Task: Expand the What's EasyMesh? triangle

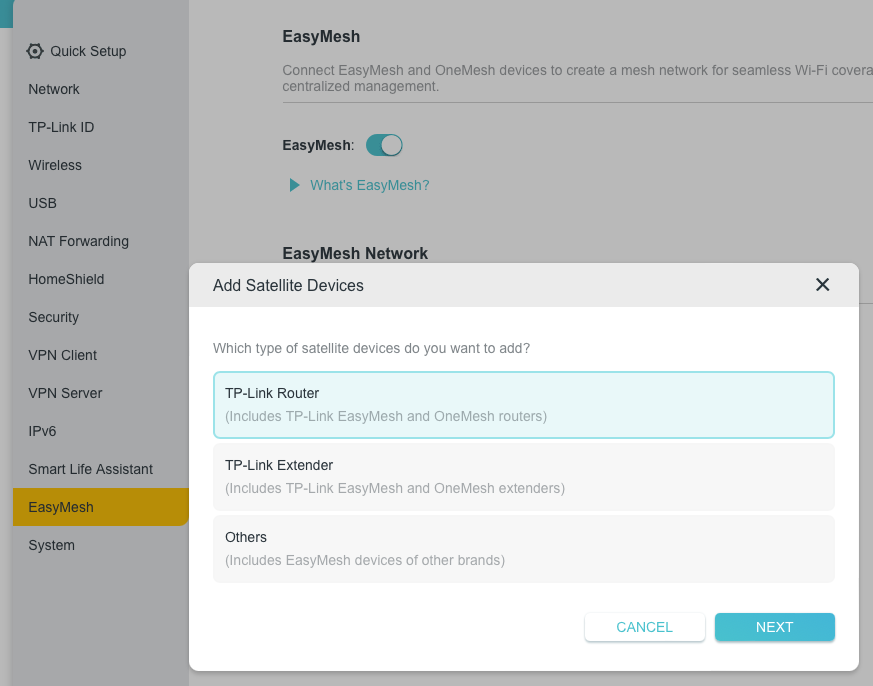Action: [x=294, y=185]
